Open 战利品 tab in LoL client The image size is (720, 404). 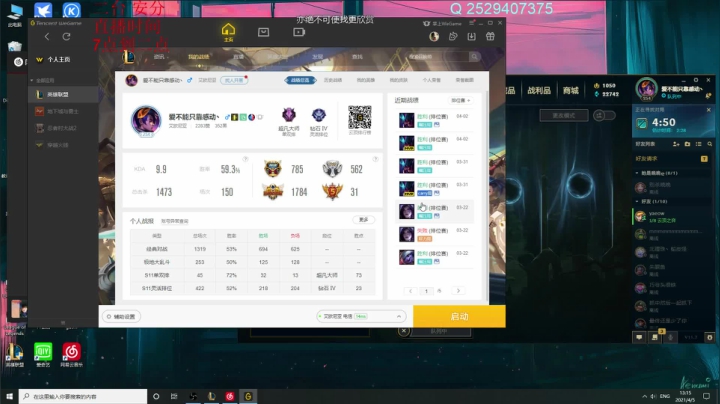[x=539, y=90]
